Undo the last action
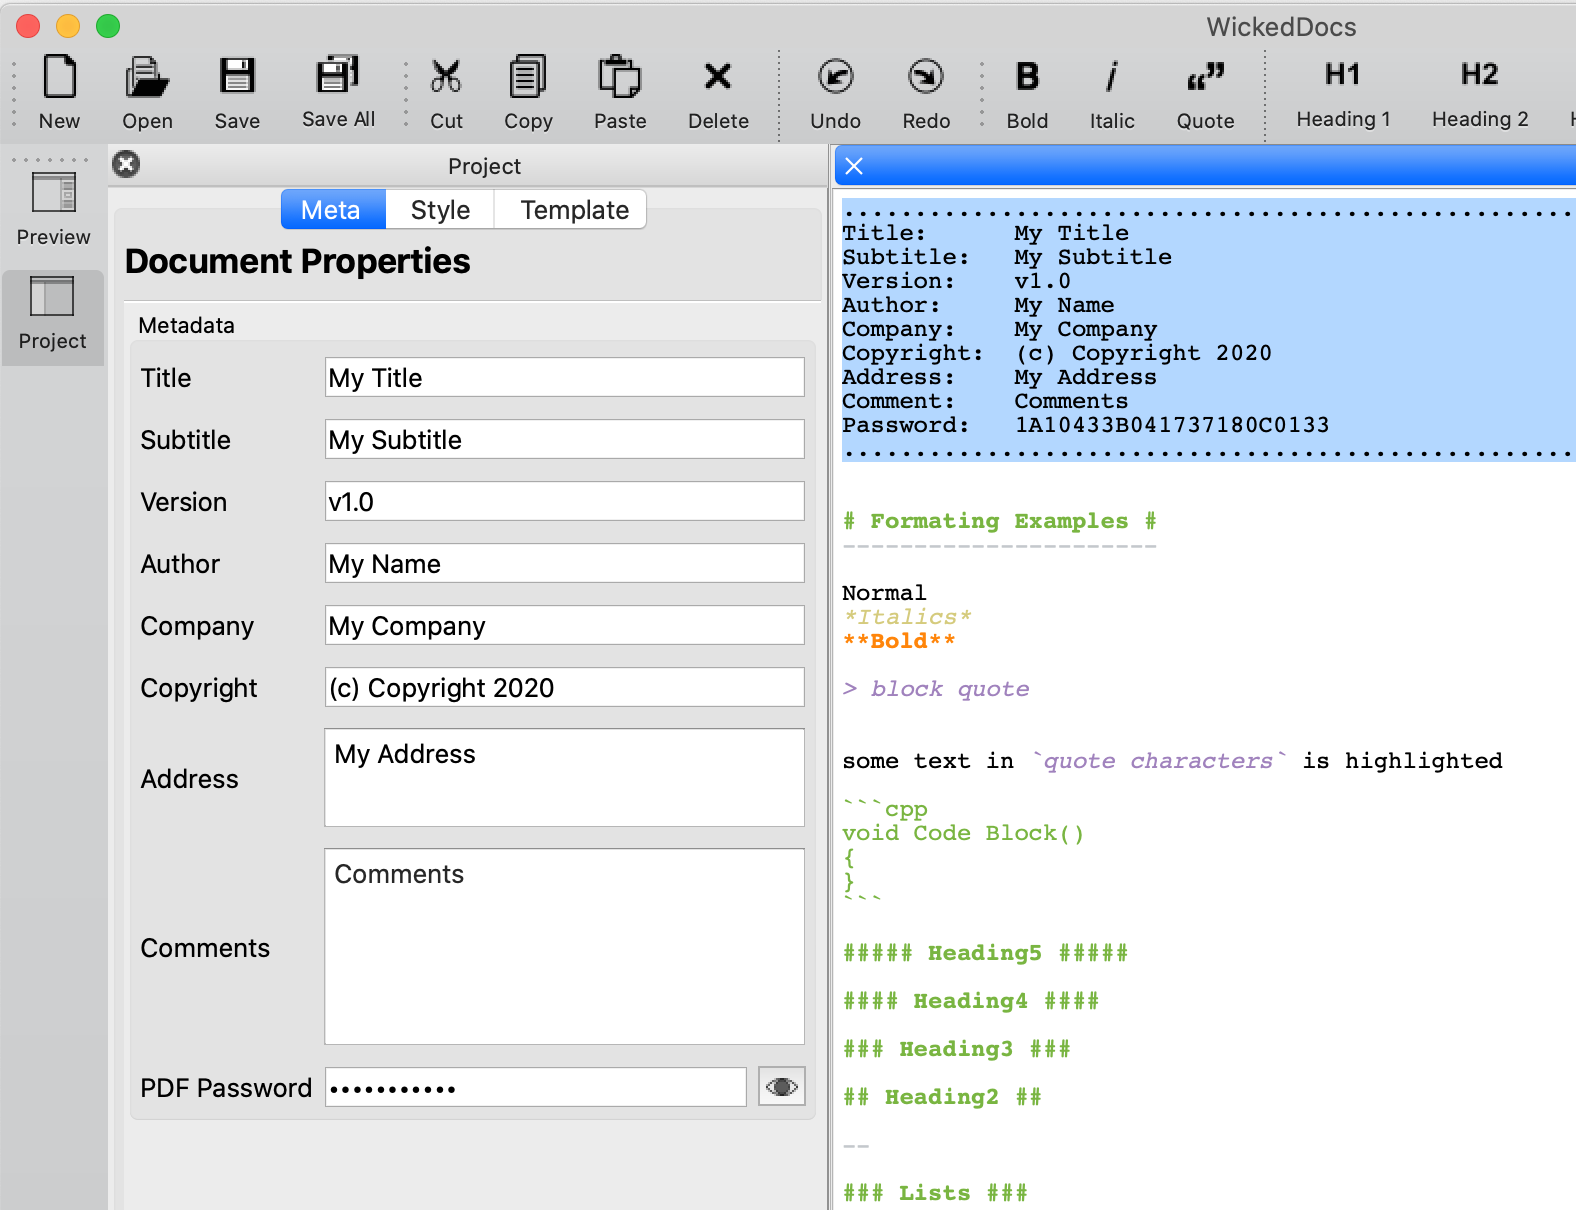 pyautogui.click(x=835, y=78)
